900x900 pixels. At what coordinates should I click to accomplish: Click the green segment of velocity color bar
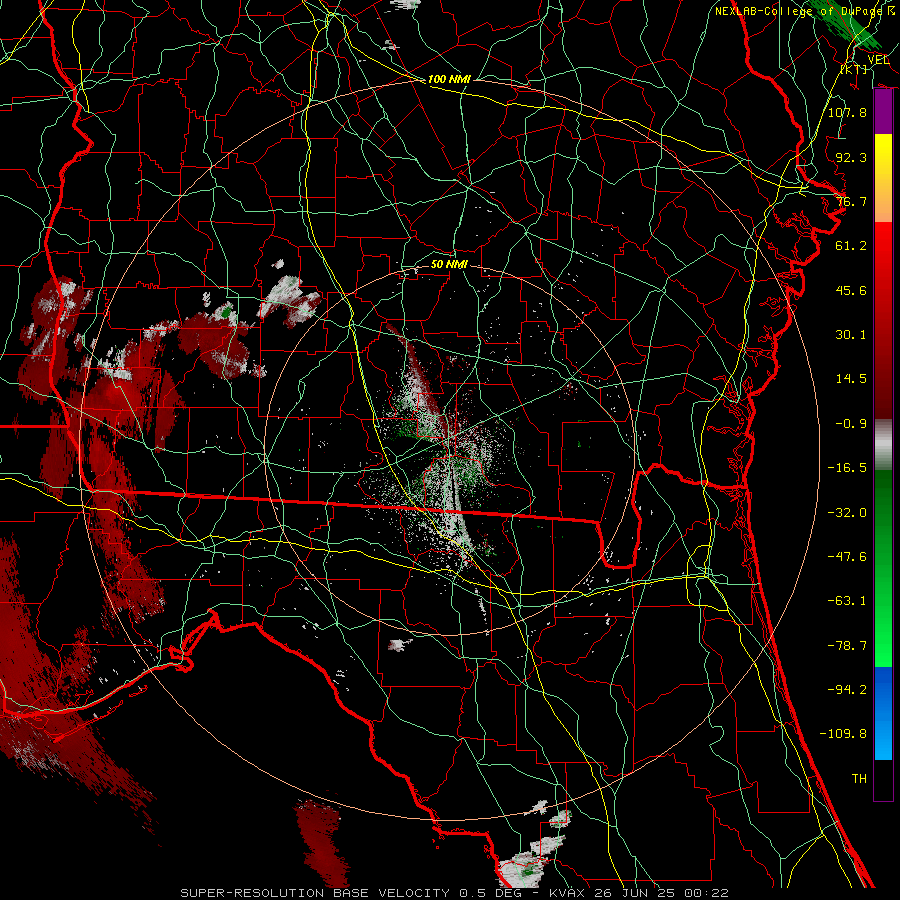pos(883,568)
